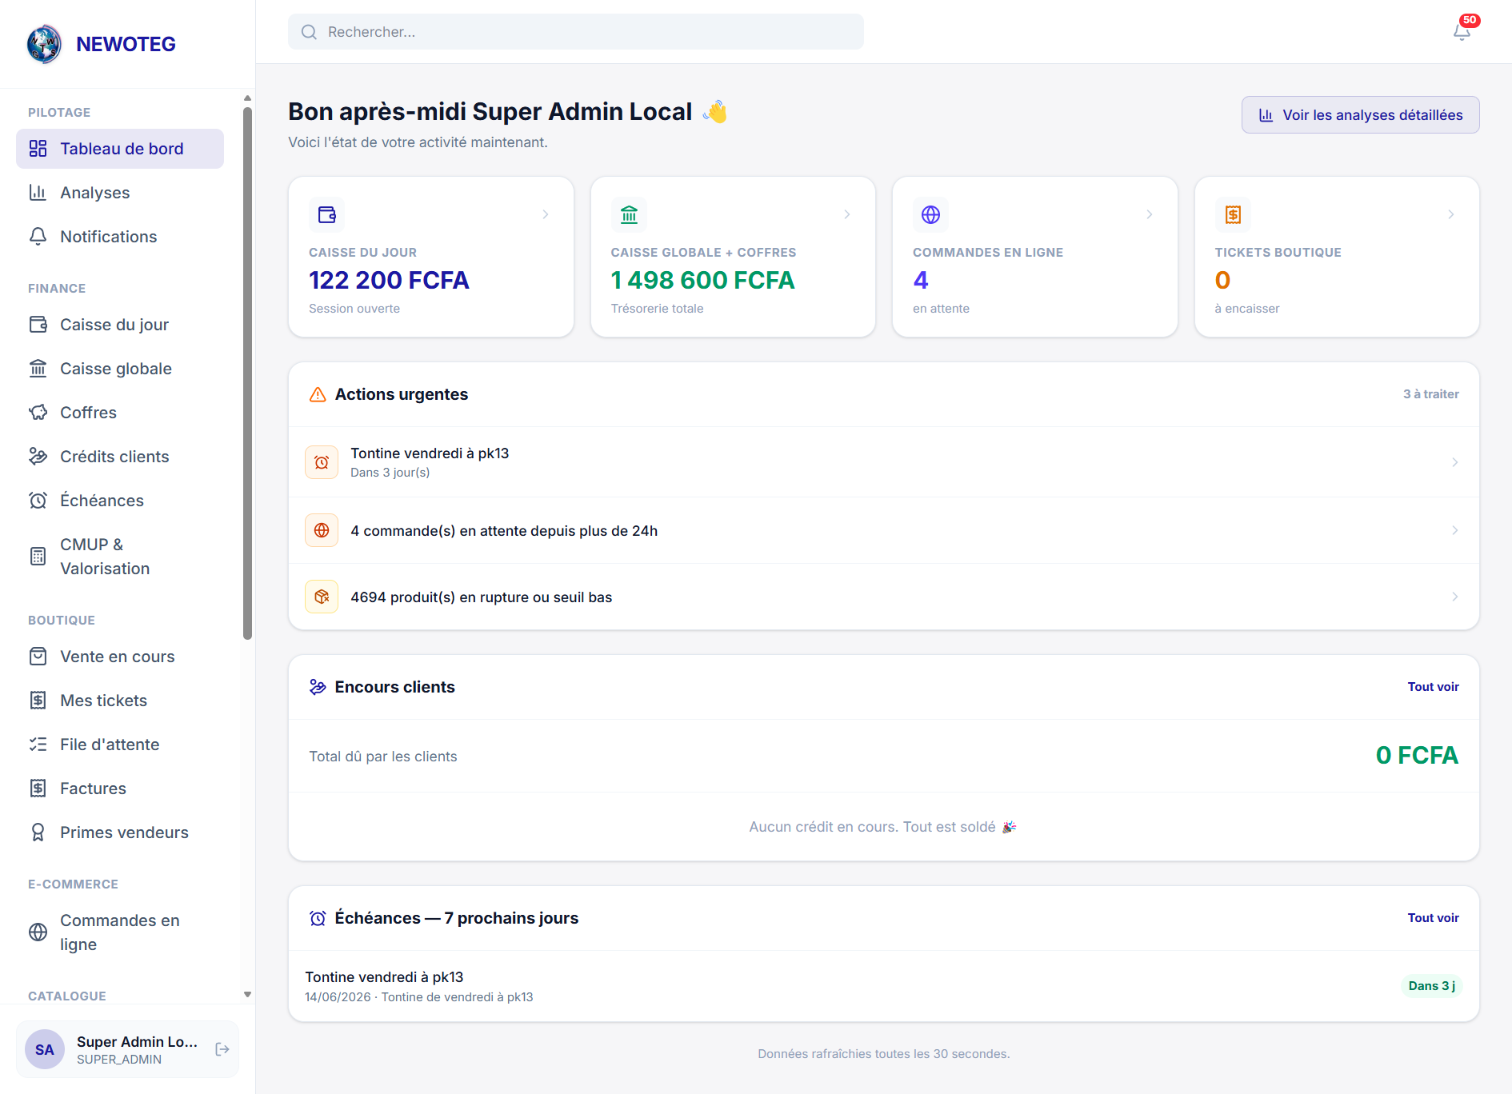Viewport: 1512px width, 1094px height.
Task: Expand the Caisse globale + coffres chevron
Action: pyautogui.click(x=847, y=215)
